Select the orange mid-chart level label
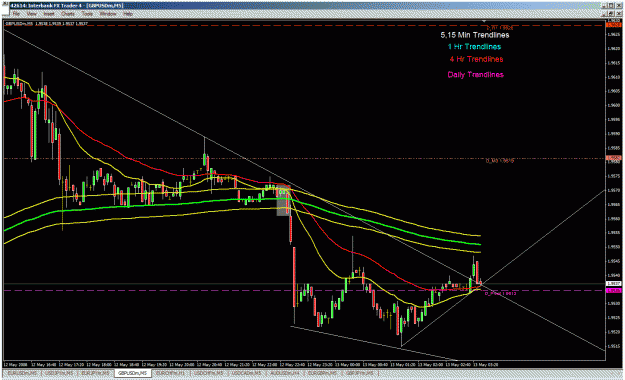 500,161
